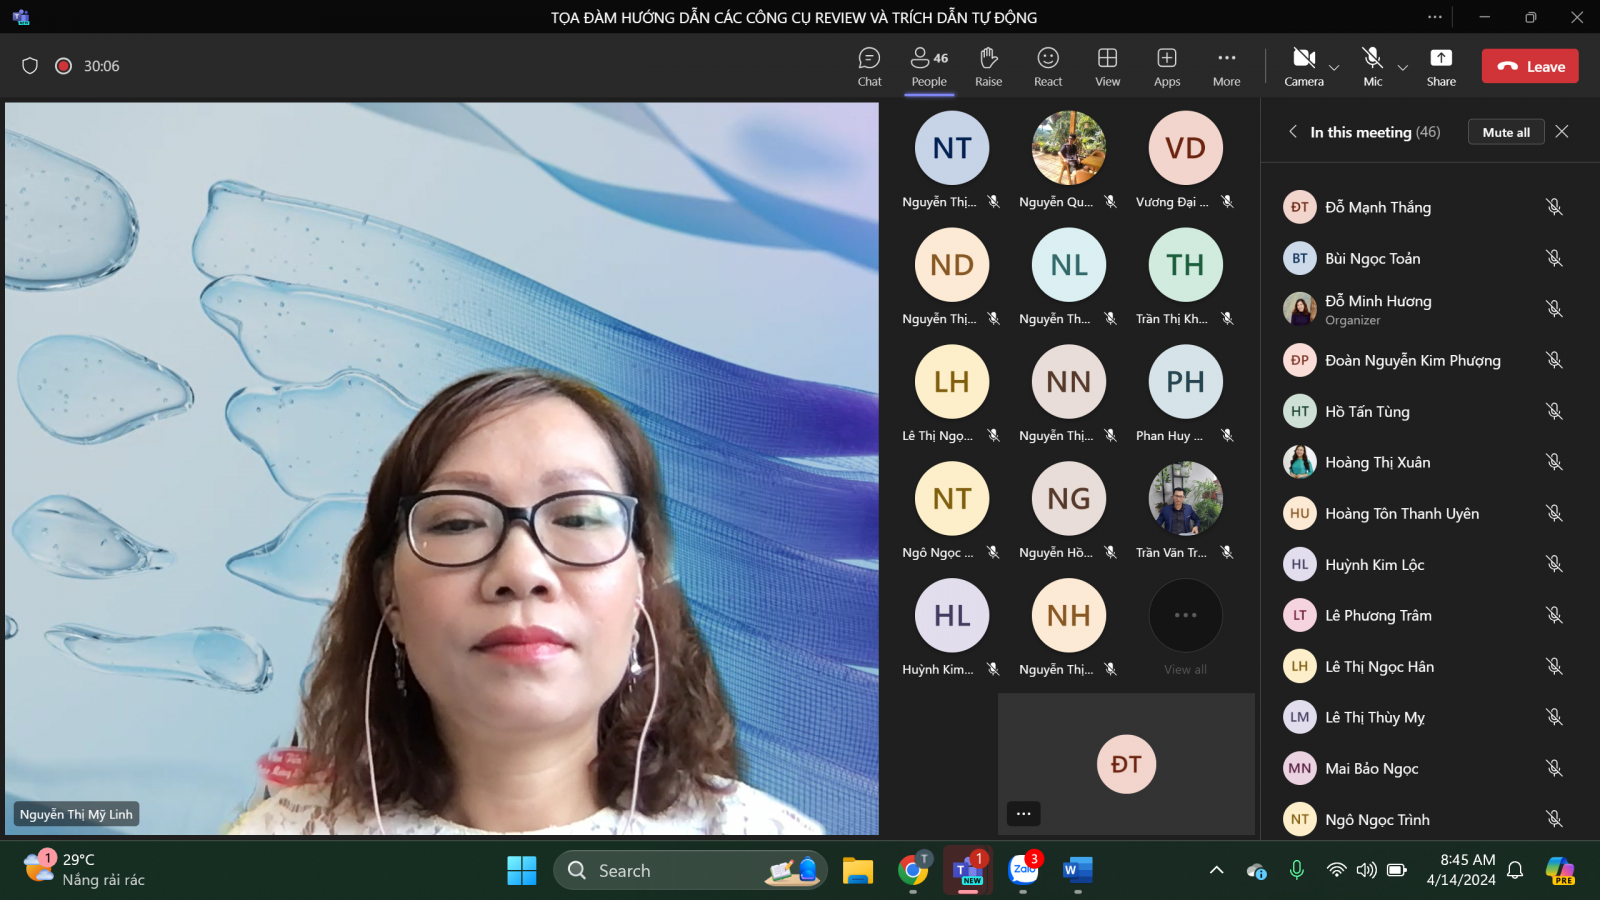Show hidden system tray icons
The image size is (1600, 900).
point(1216,870)
